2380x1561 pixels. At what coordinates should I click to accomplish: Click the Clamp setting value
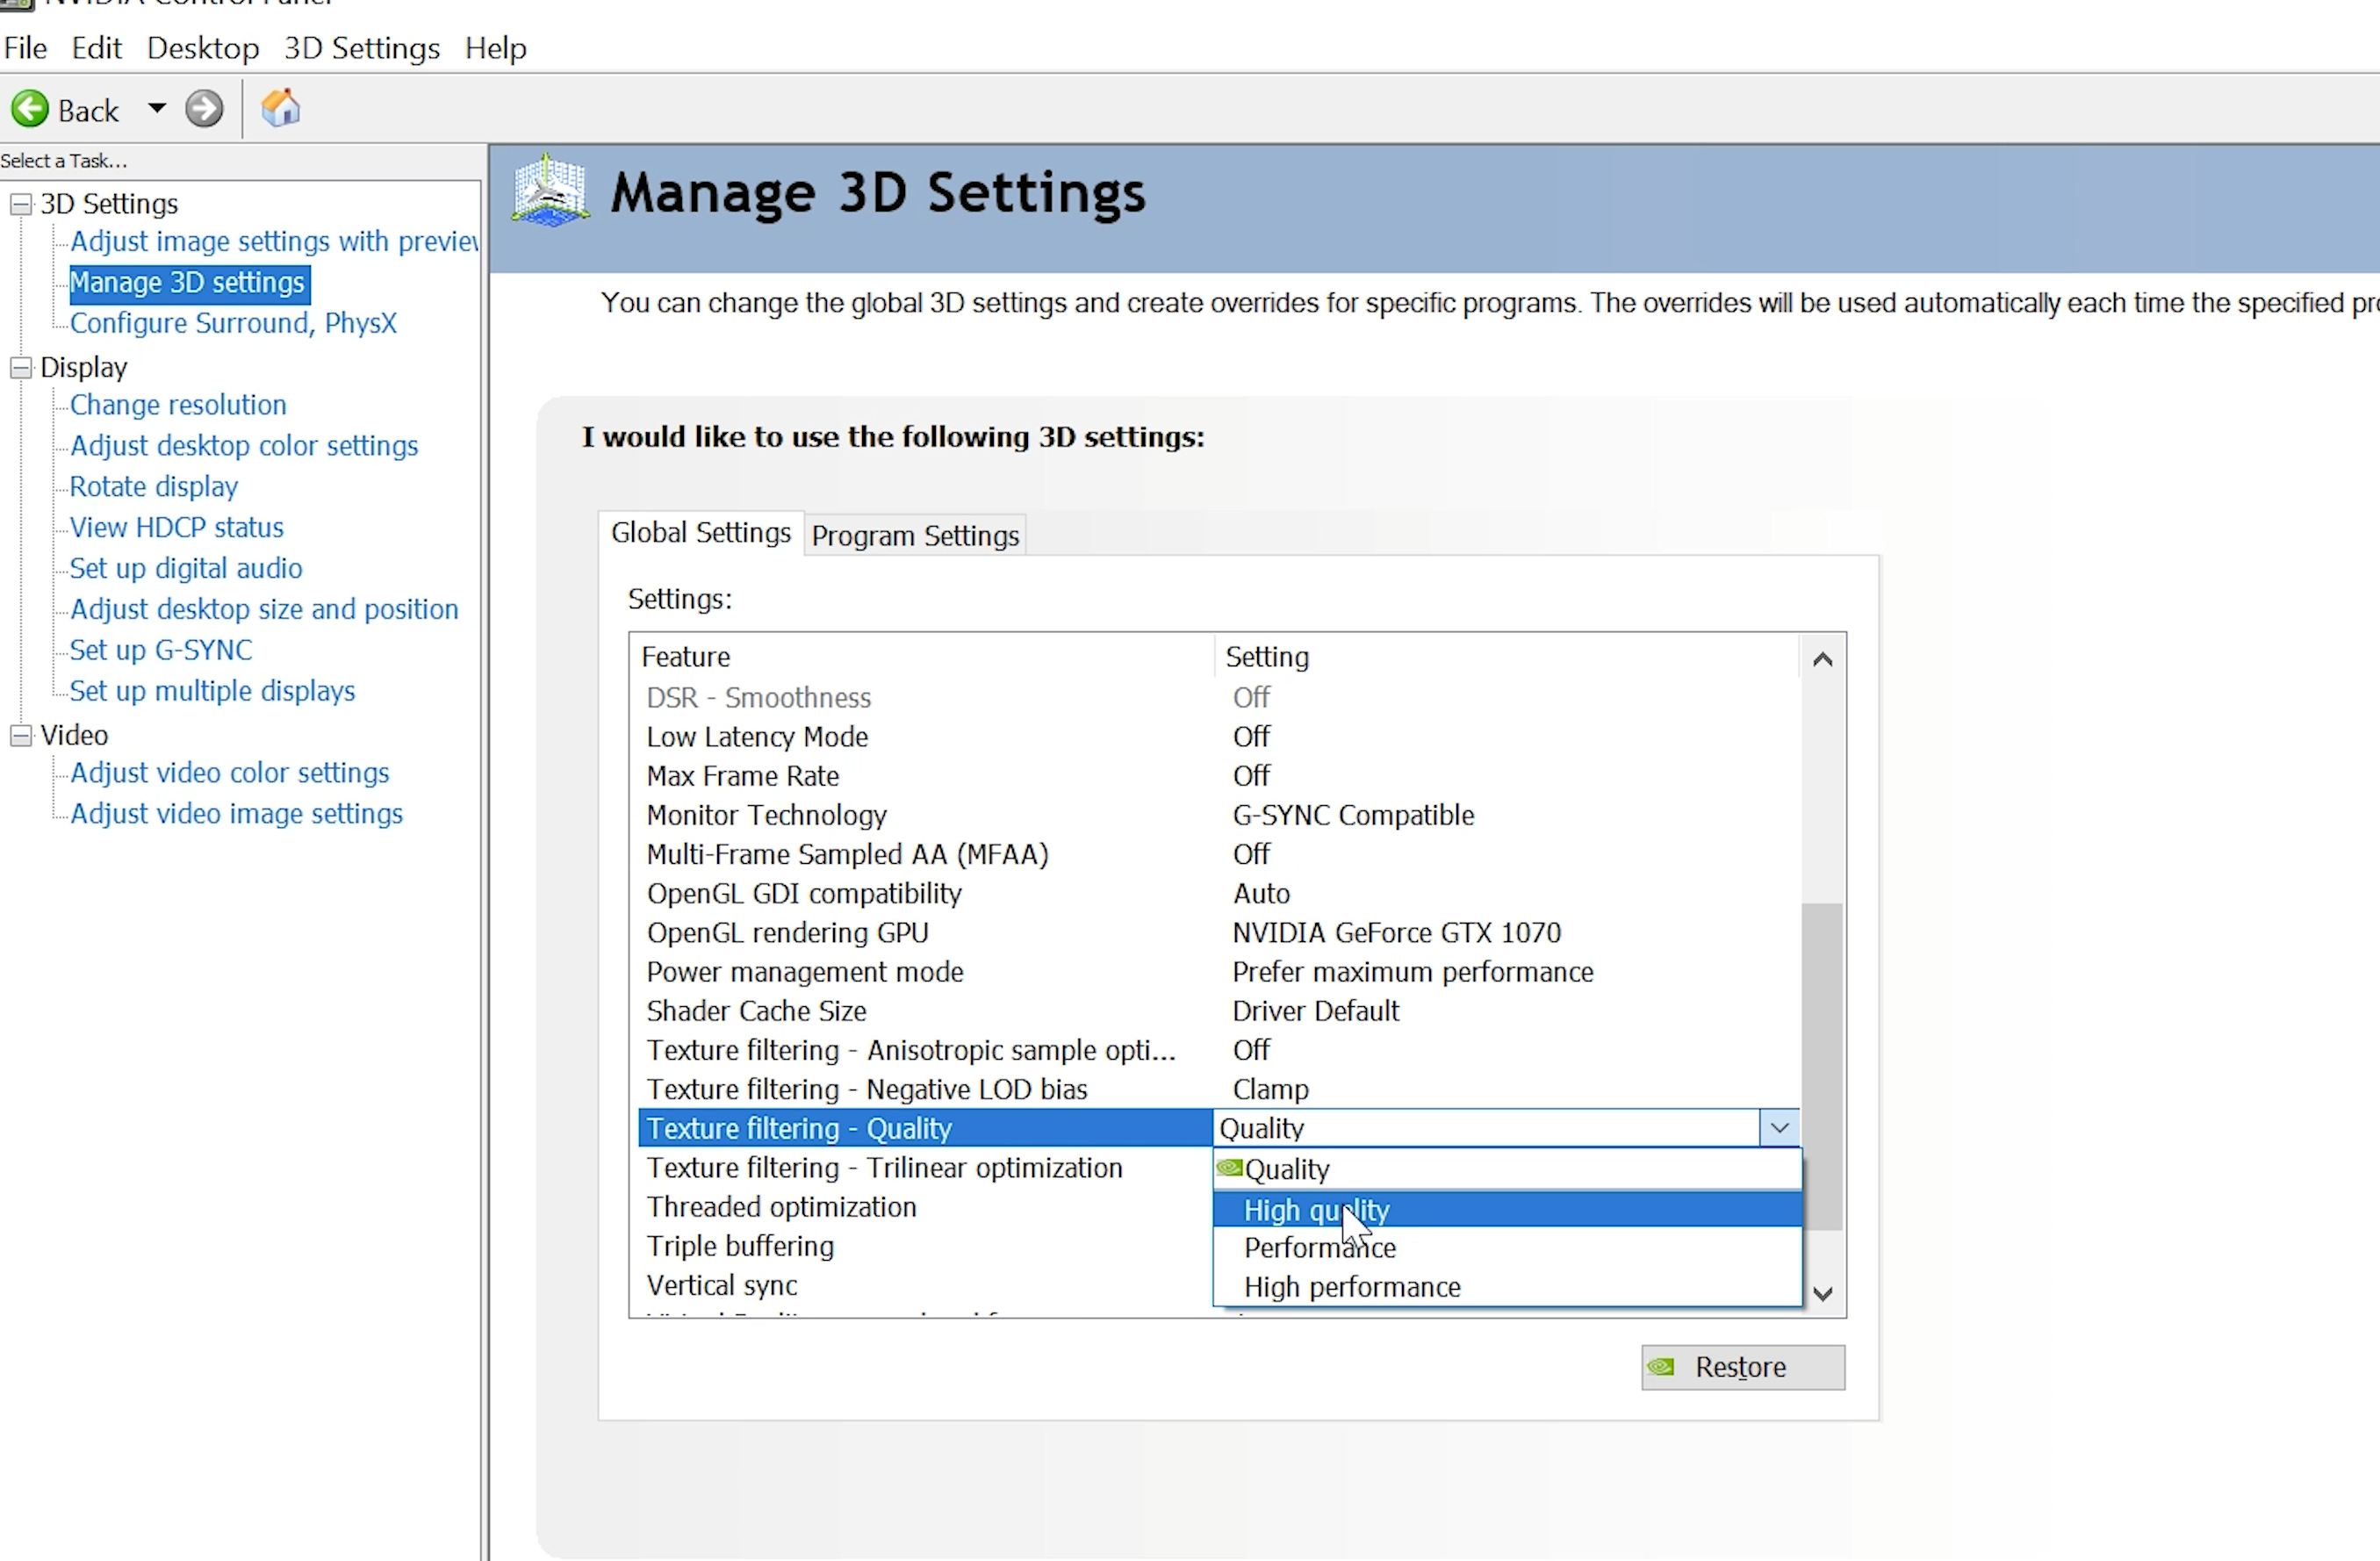(x=1270, y=1090)
